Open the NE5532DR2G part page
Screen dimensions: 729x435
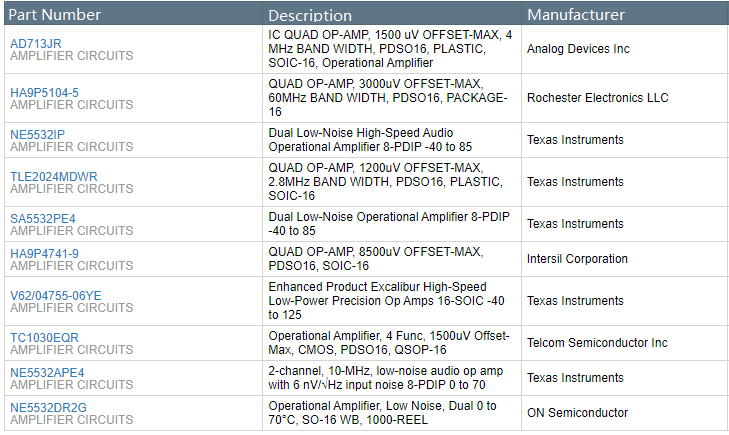[48, 407]
